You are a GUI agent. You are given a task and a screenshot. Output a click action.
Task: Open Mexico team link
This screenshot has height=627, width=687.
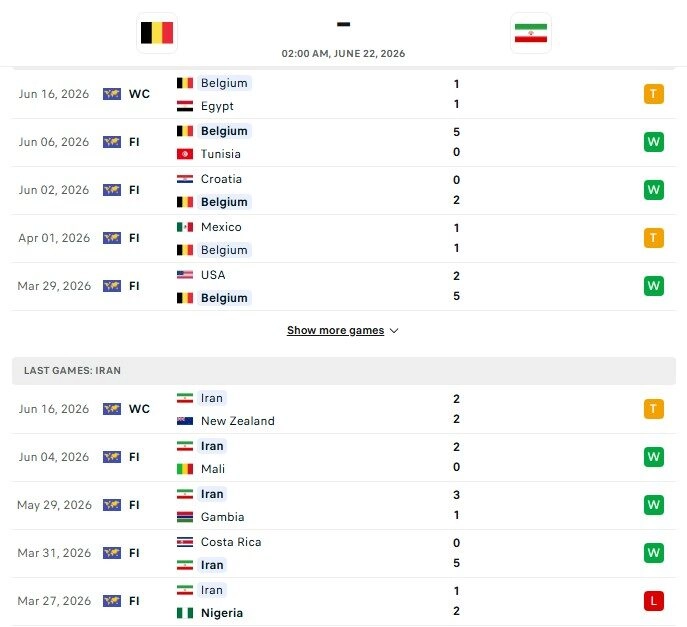pyautogui.click(x=221, y=227)
